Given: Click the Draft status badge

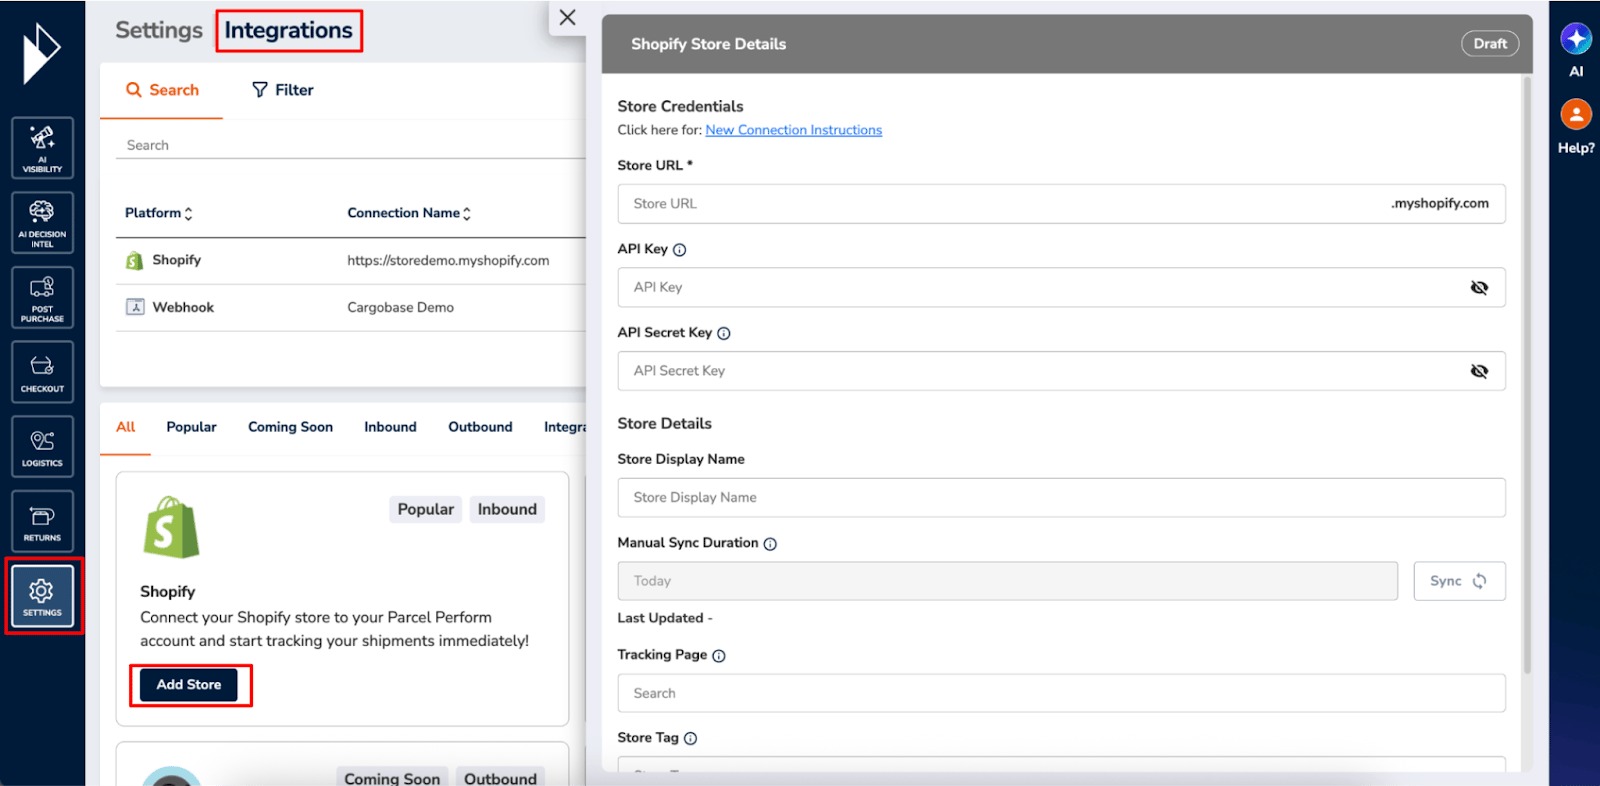Looking at the screenshot, I should pos(1490,44).
